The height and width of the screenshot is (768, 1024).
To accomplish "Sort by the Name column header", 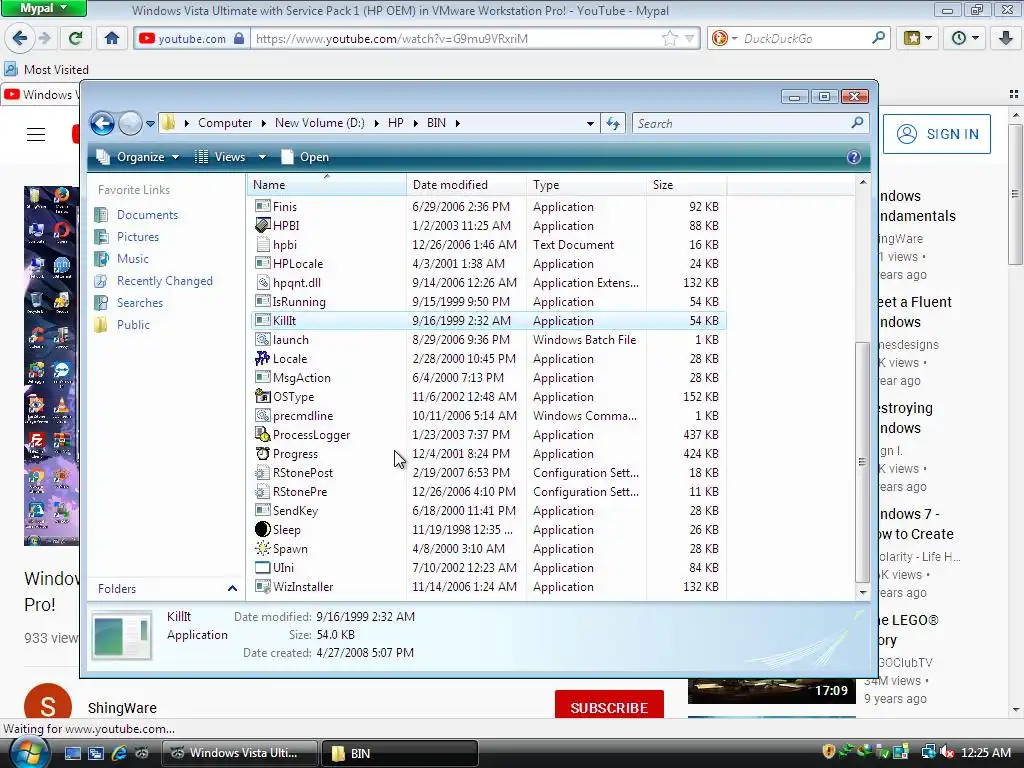I will tap(327, 185).
